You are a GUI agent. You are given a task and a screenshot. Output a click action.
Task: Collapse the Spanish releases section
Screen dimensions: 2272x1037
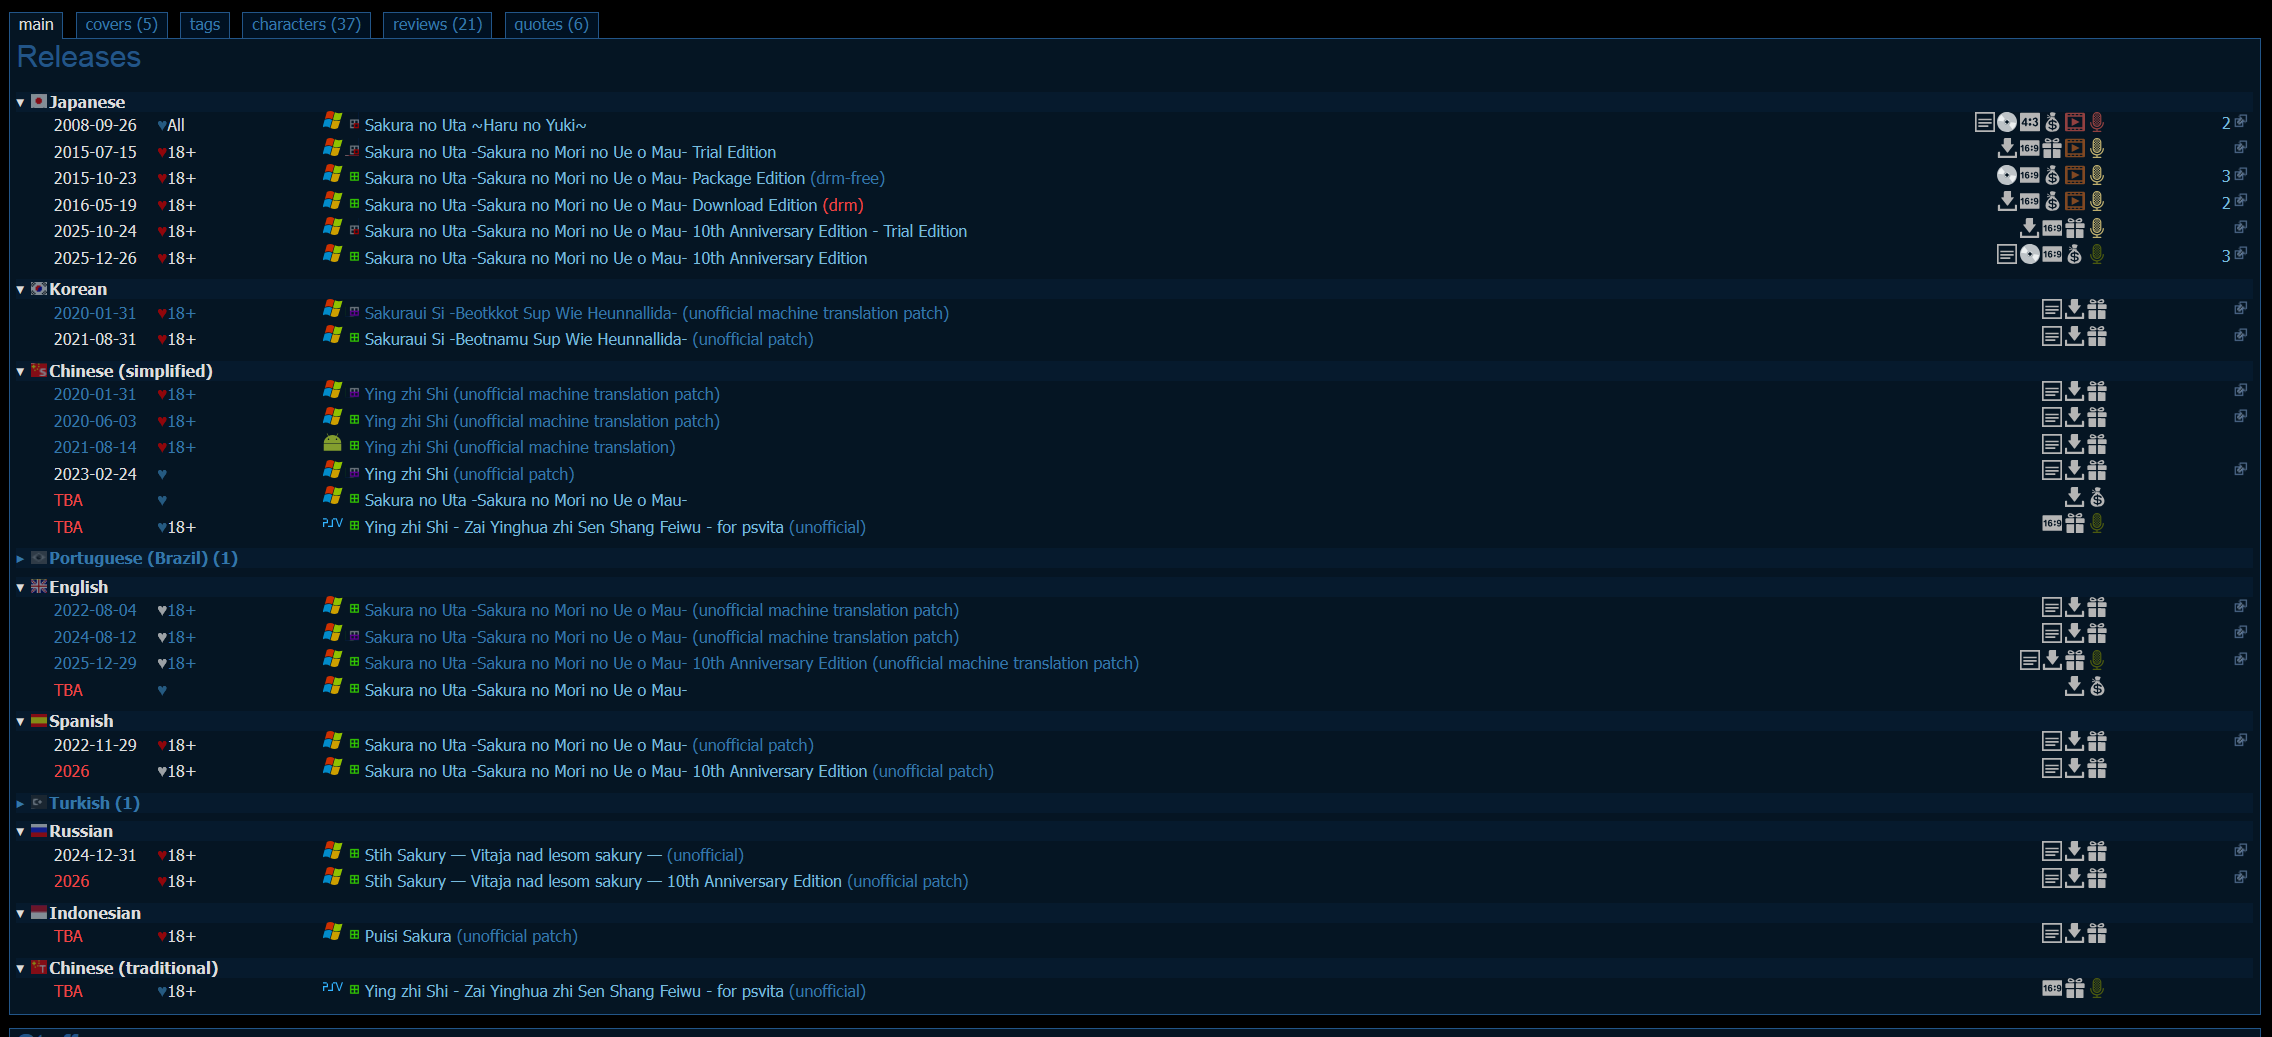coord(20,721)
